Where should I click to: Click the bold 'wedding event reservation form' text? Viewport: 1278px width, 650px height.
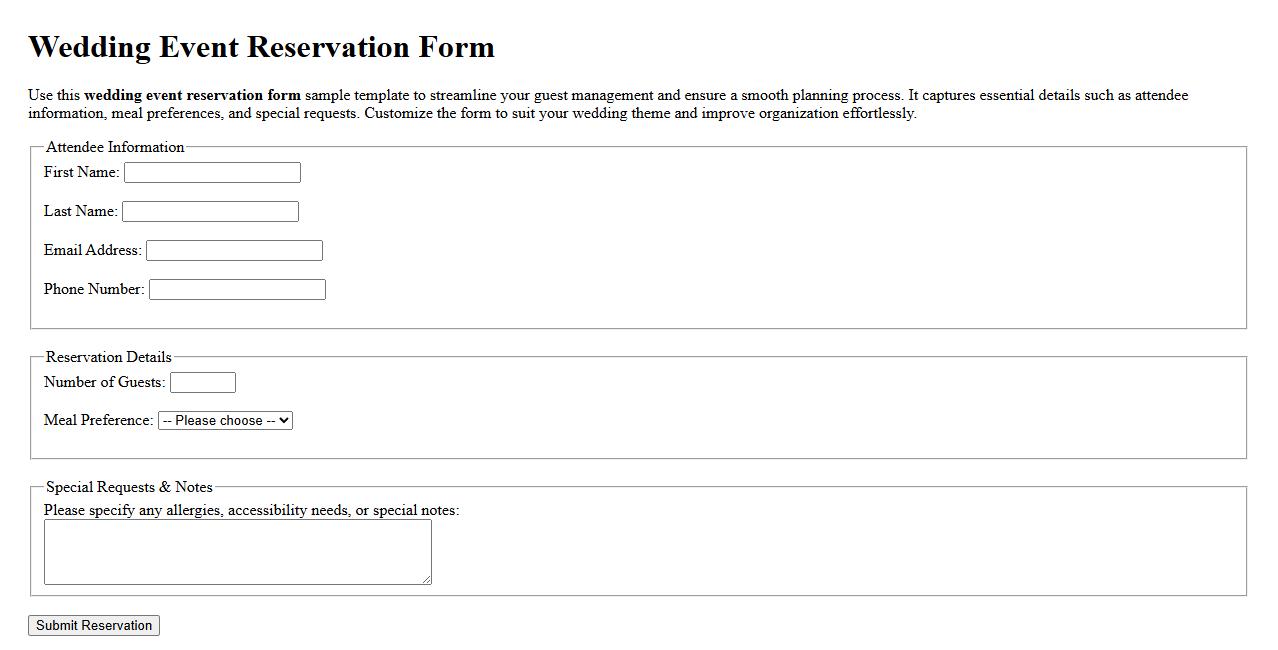tap(192, 95)
